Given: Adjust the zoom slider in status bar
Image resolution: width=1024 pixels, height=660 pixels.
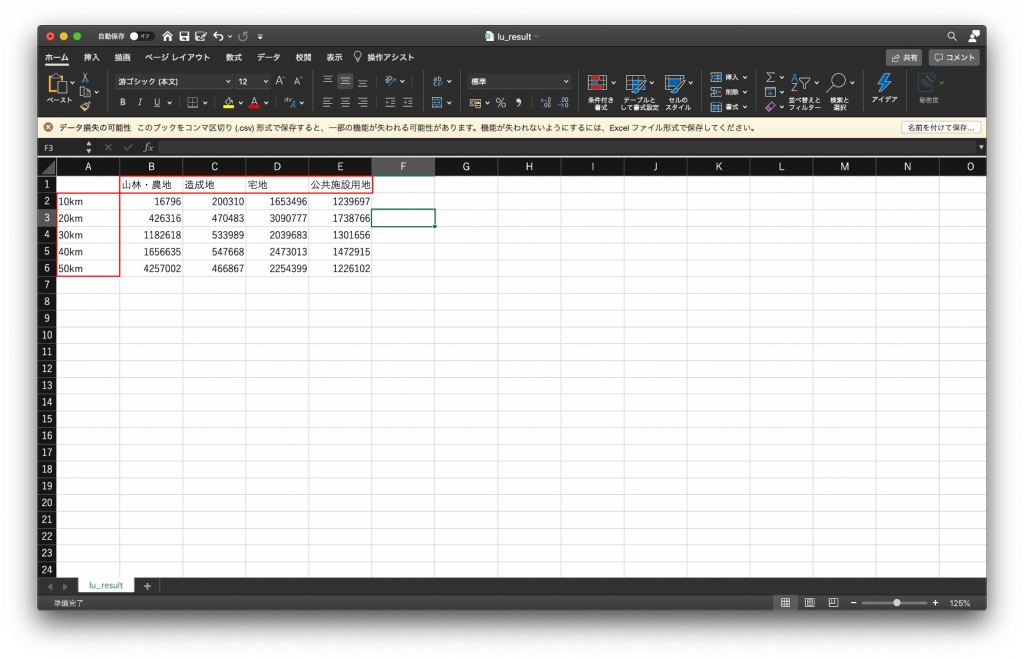Looking at the screenshot, I should [x=896, y=603].
